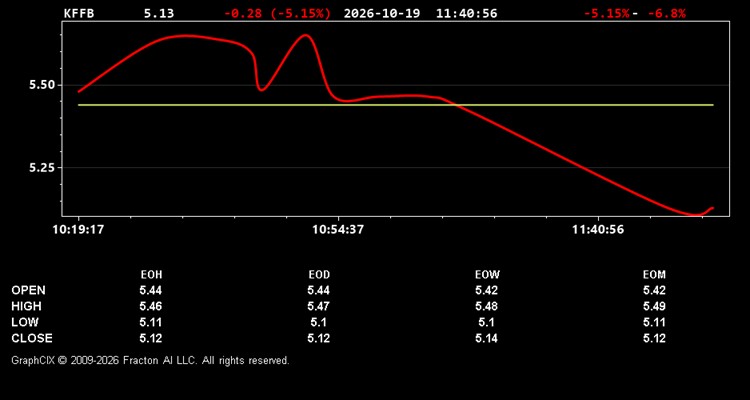Click the 11:40:56 x-axis time label

pos(598,230)
